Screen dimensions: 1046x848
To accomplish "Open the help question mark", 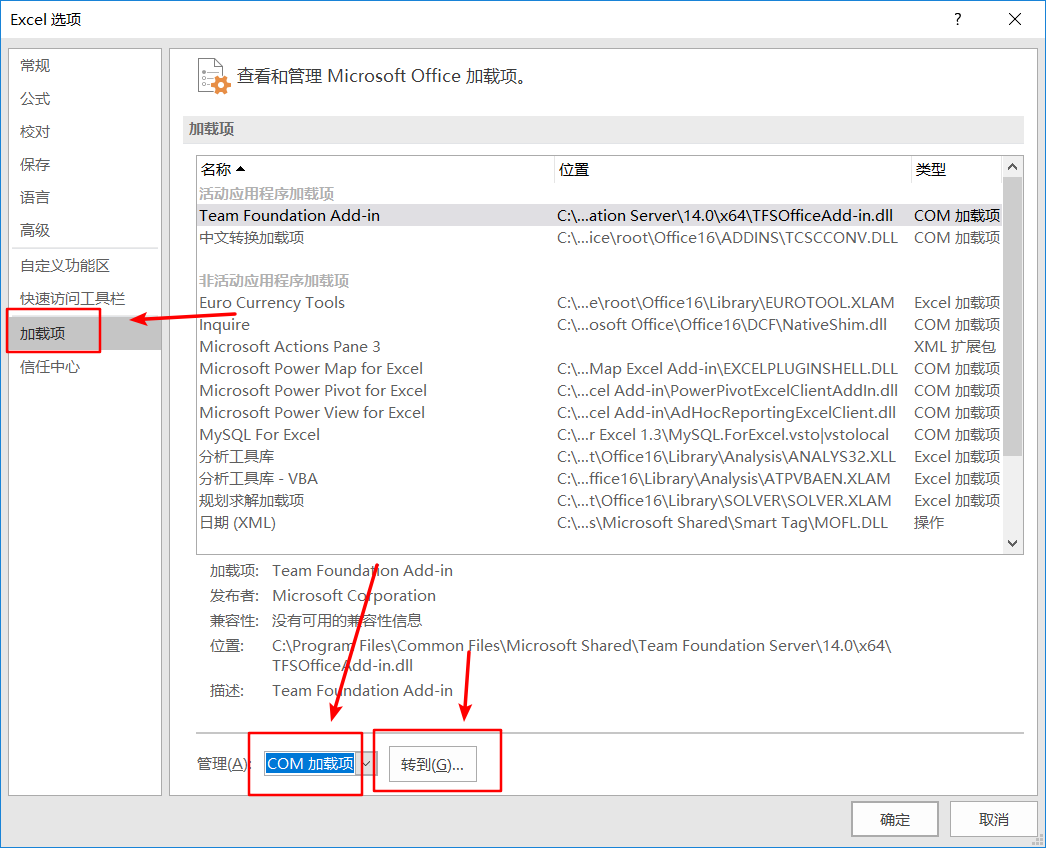I will tap(957, 19).
